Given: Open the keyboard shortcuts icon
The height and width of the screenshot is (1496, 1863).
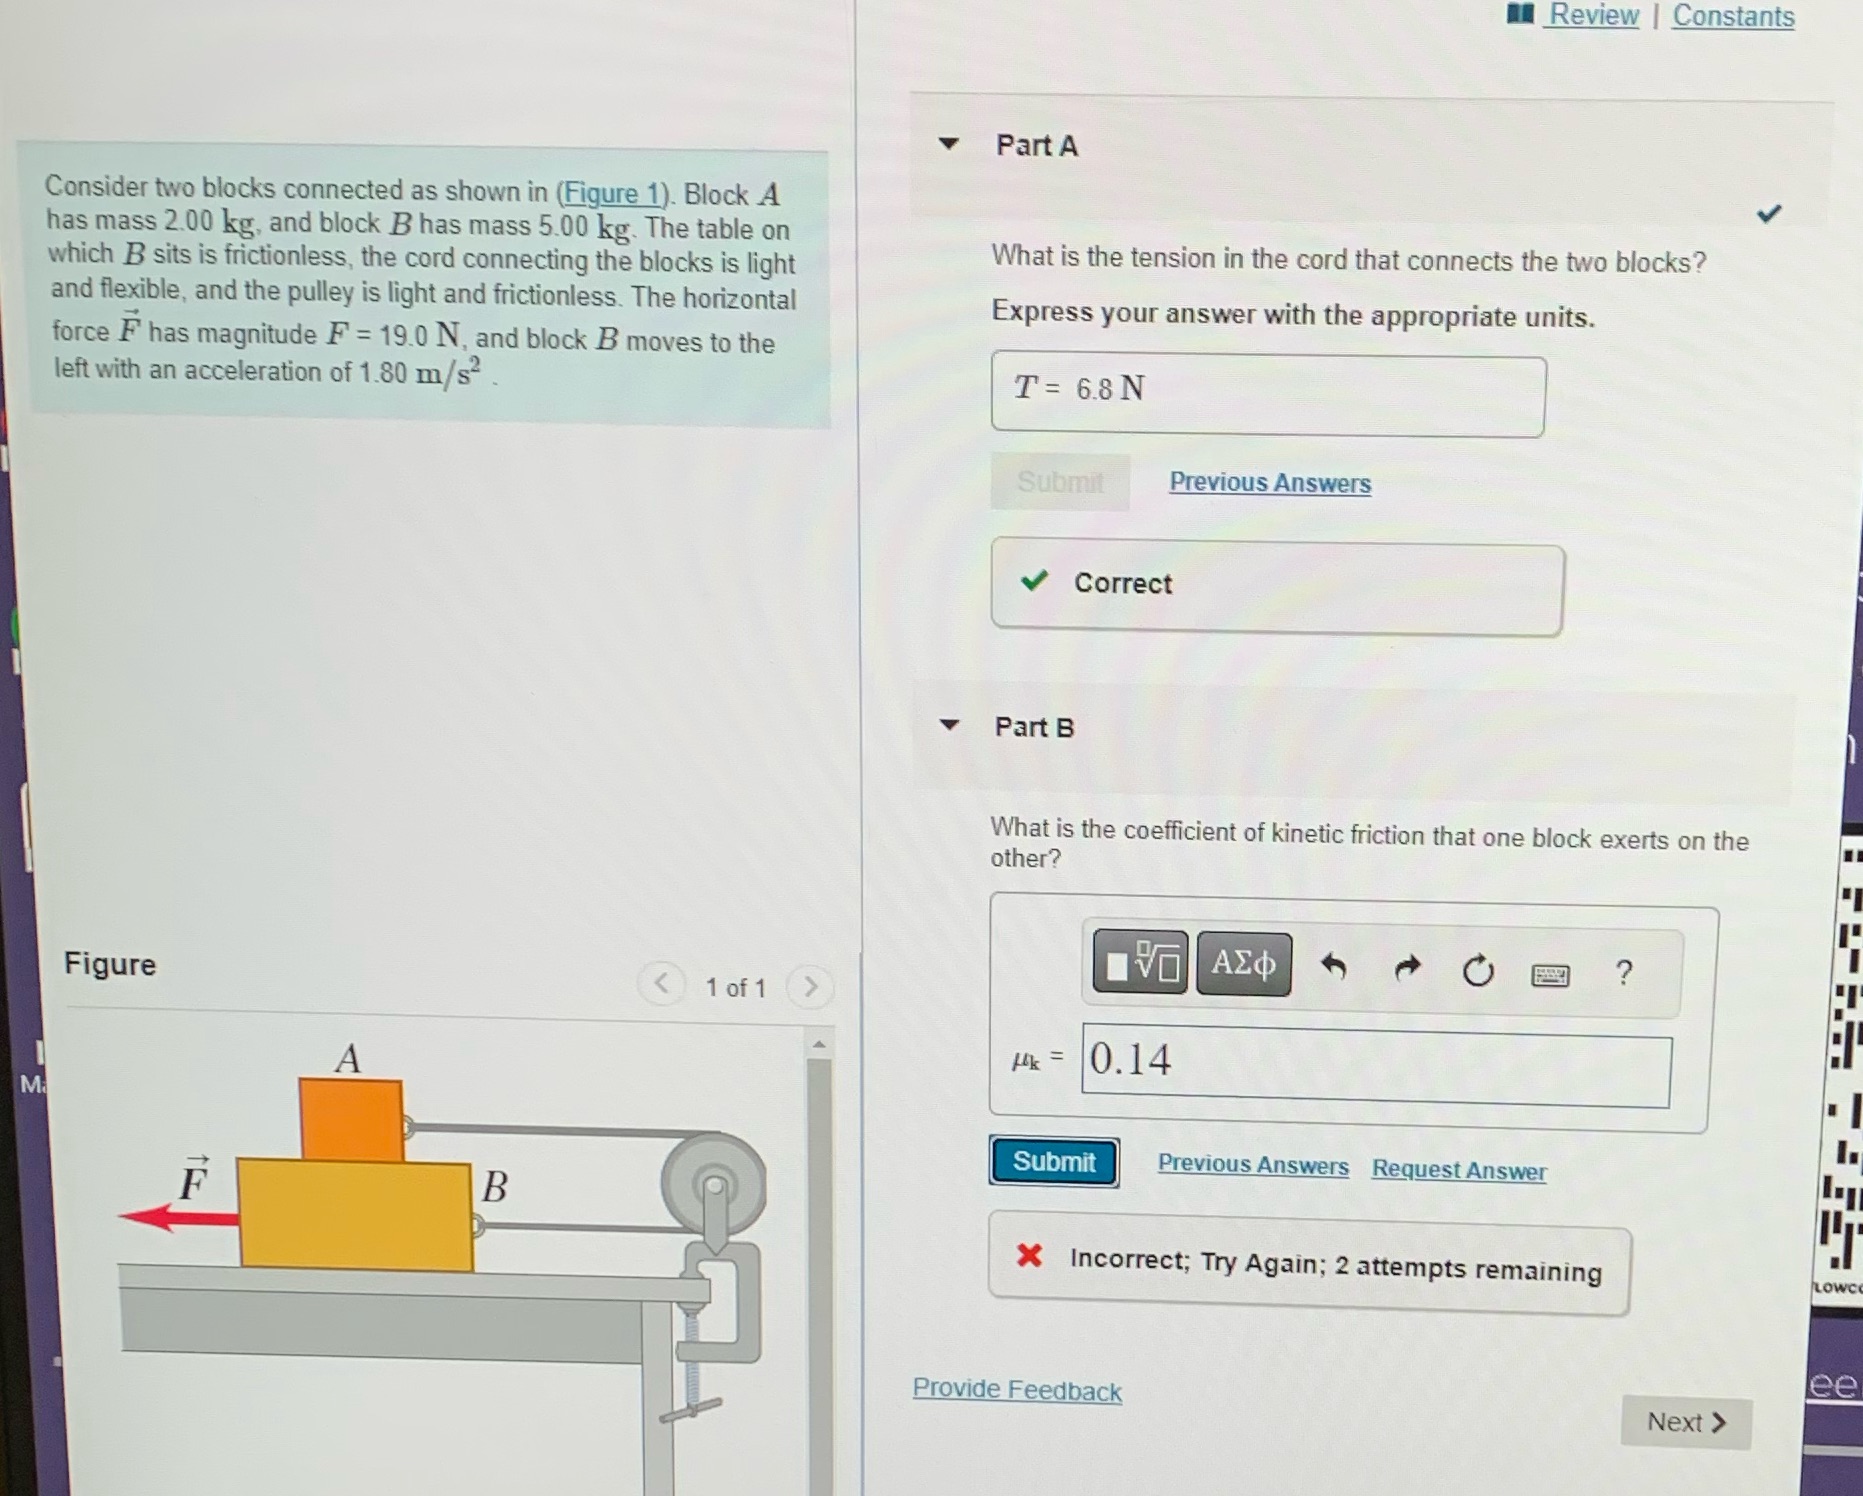Looking at the screenshot, I should (x=1551, y=975).
